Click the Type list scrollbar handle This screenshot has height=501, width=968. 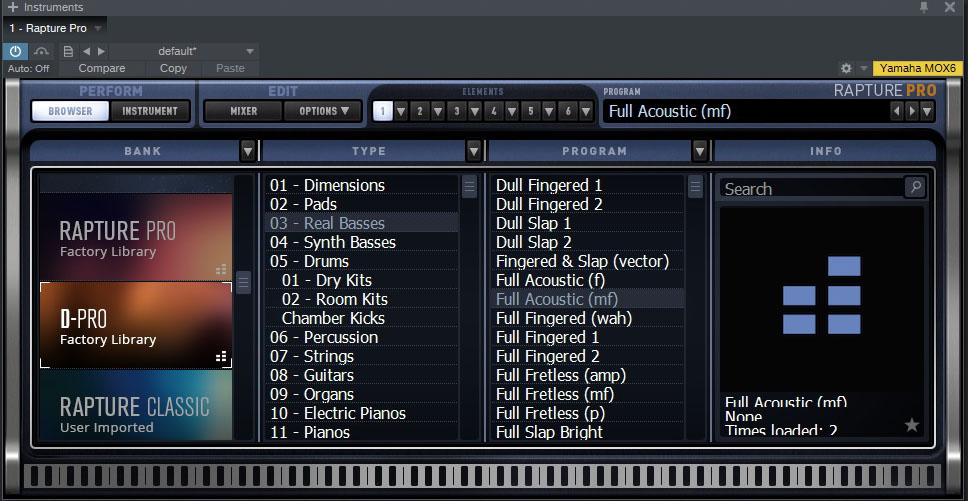[x=470, y=186]
